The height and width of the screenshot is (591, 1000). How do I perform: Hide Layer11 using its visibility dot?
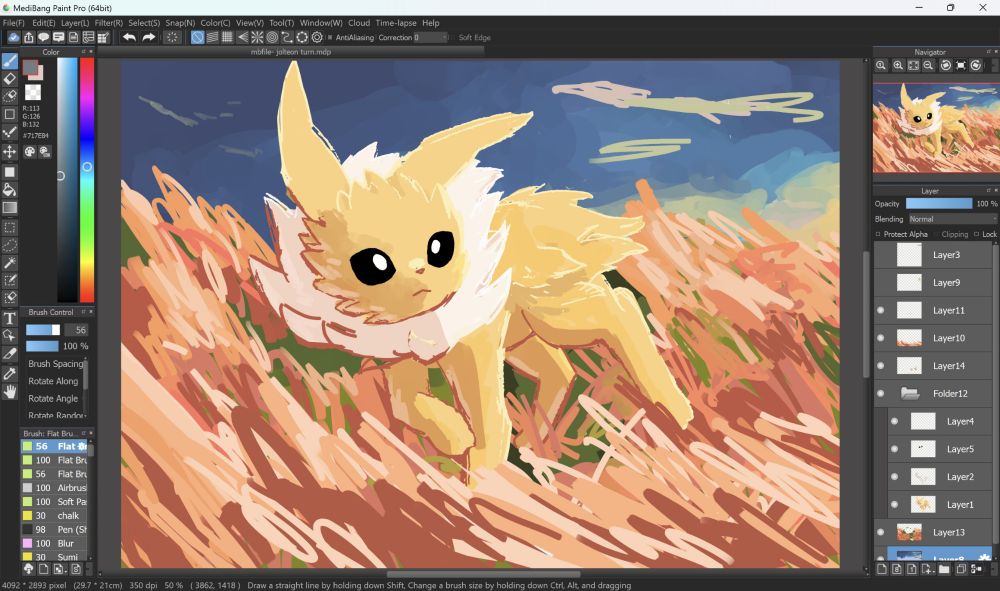tap(881, 310)
